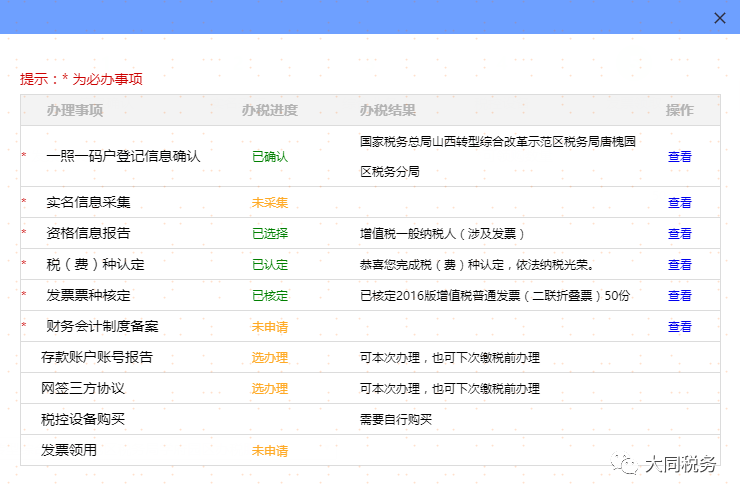Click result text 需要自行购买
The height and width of the screenshot is (496, 740).
(x=395, y=420)
